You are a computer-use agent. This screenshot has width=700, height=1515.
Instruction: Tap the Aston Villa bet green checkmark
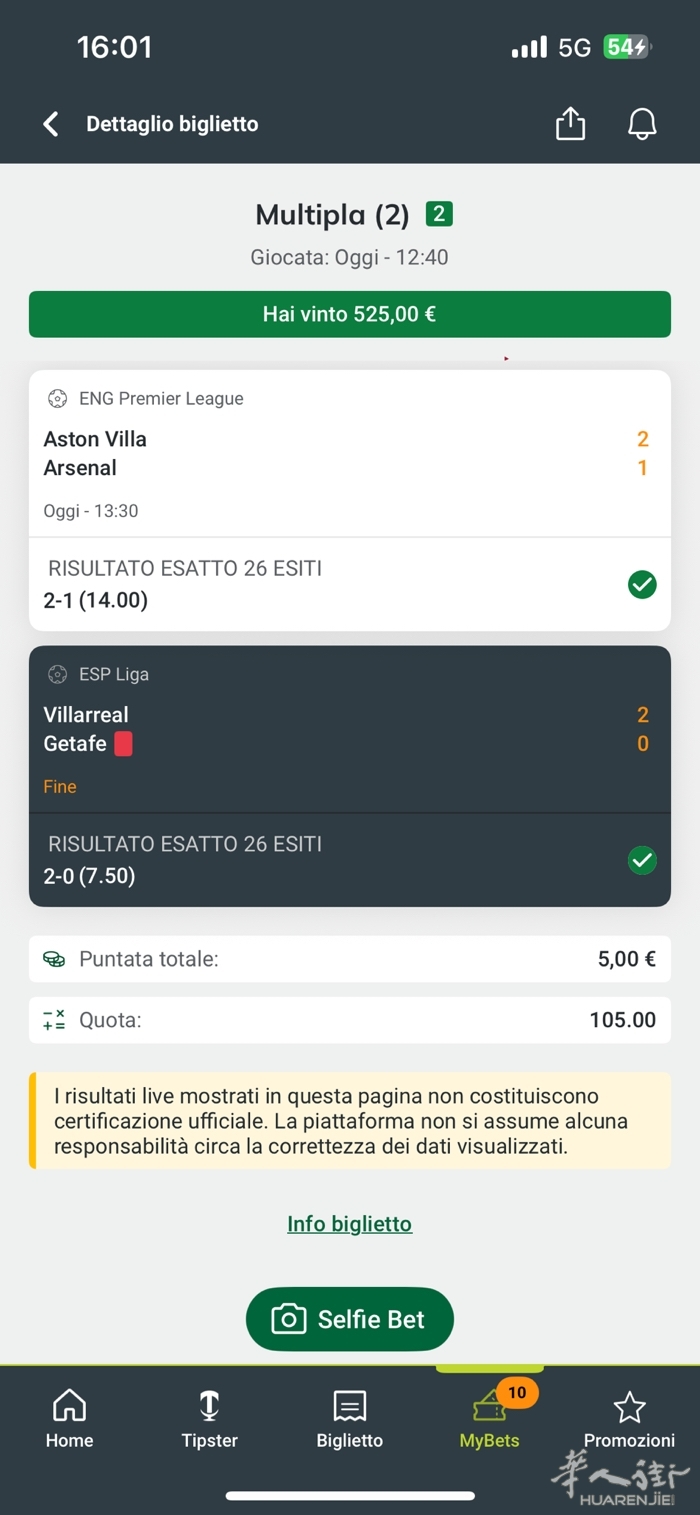(x=642, y=585)
